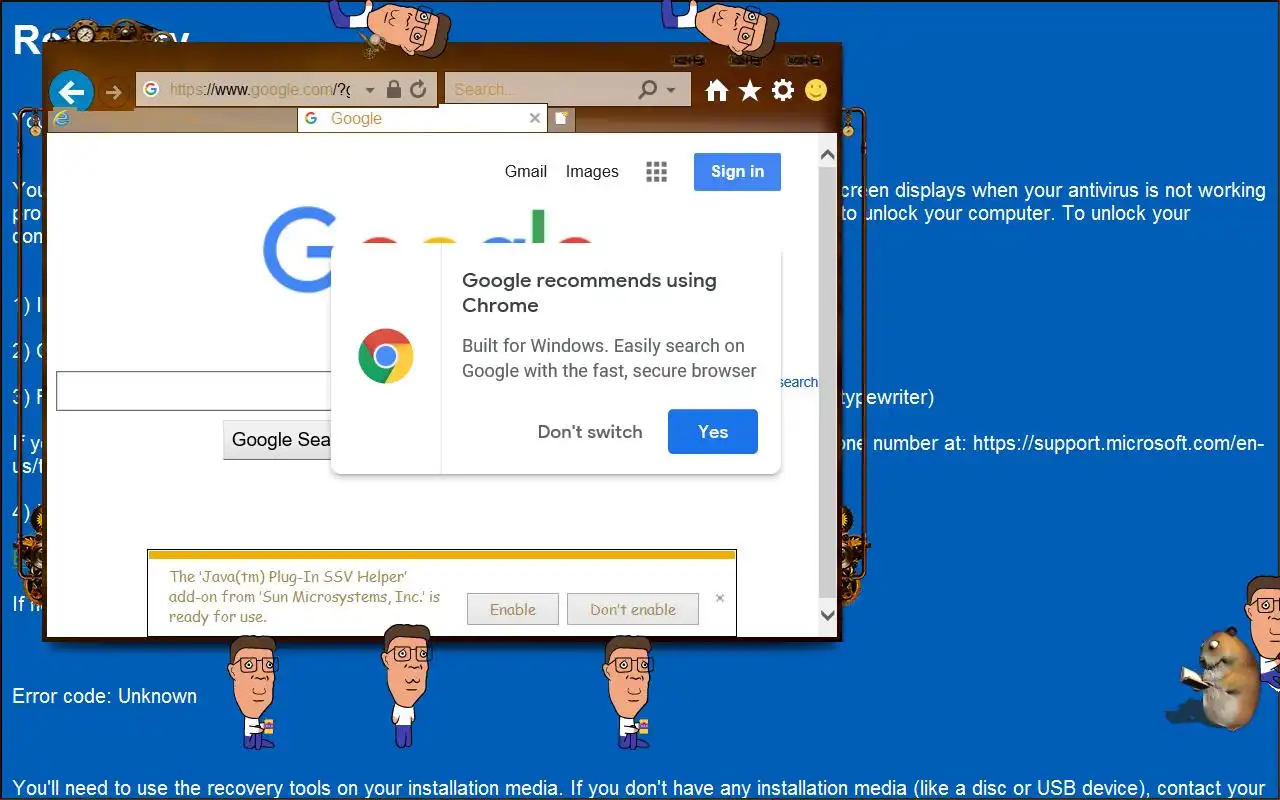This screenshot has width=1280, height=800.
Task: Enable the Java Plug-In SSV Helper add-on
Action: tap(513, 609)
